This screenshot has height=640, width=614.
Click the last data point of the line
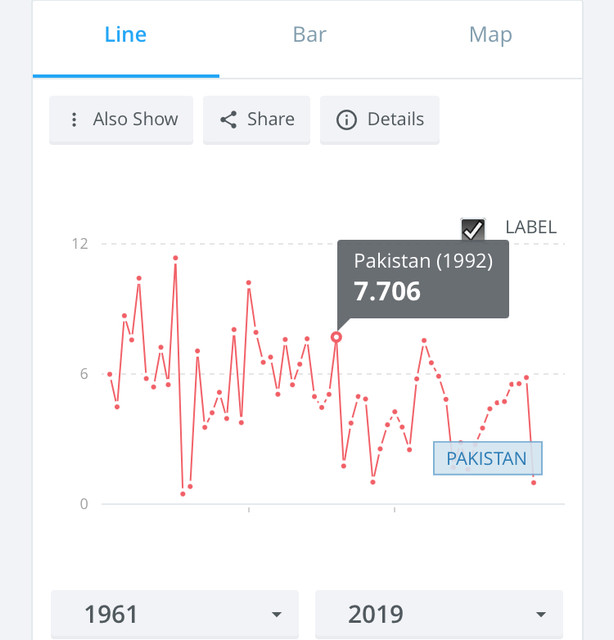(x=534, y=482)
